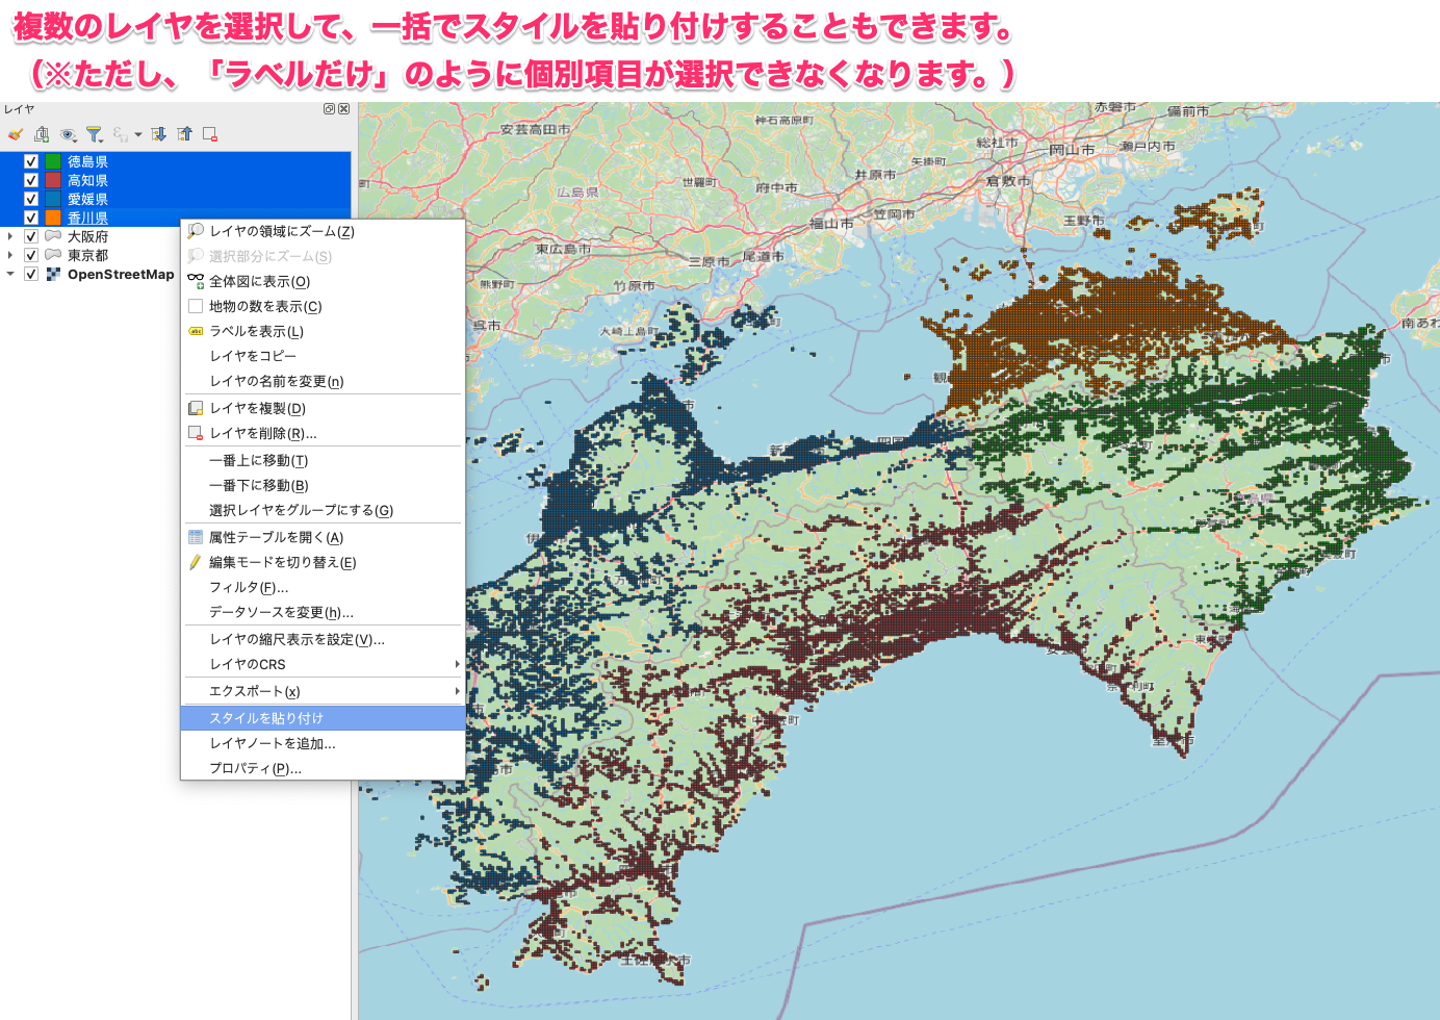1440x1020 pixels.
Task: Click the remove layer toolbar icon
Action: pyautogui.click(x=210, y=134)
